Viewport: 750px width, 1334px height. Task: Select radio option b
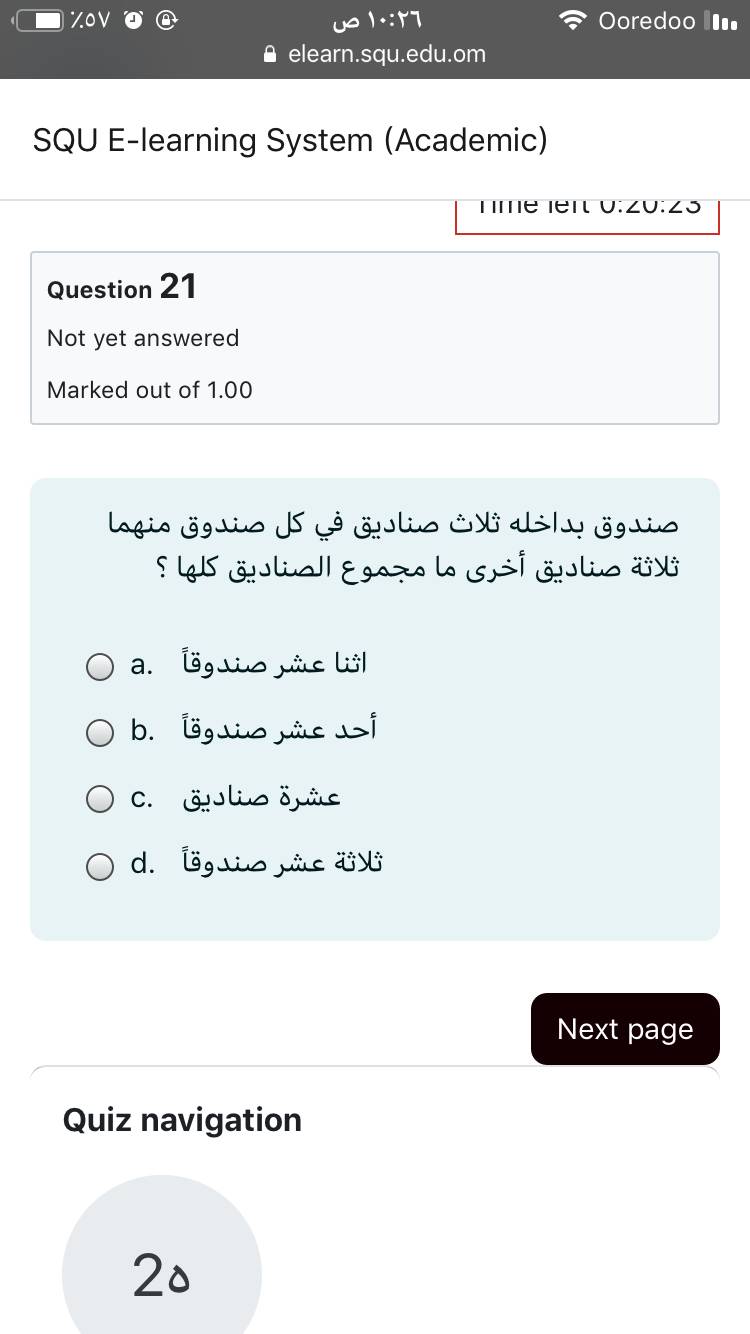click(99, 733)
